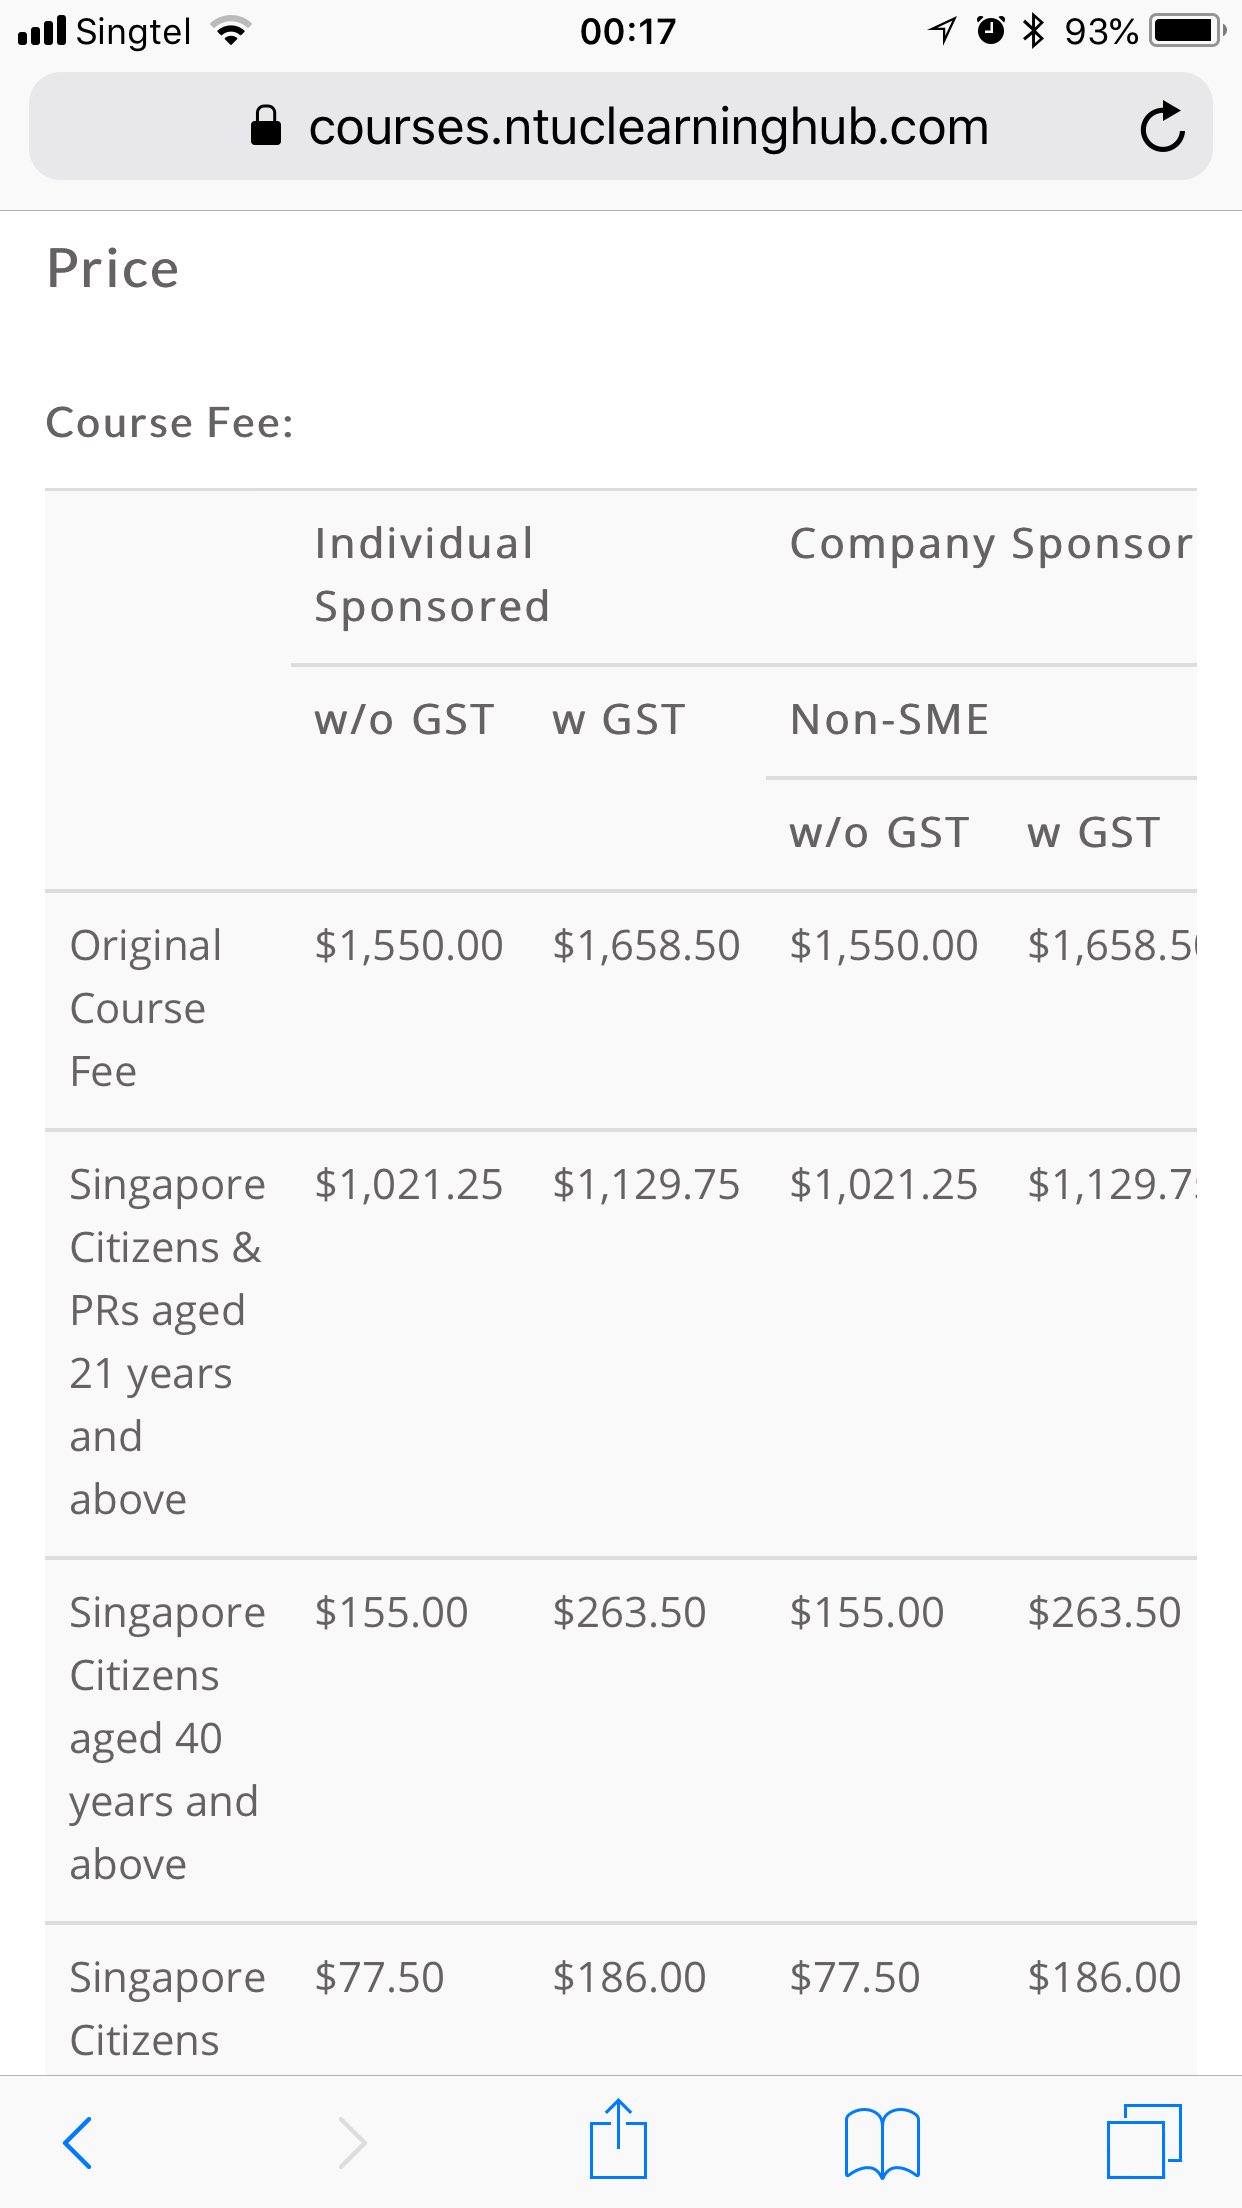Tap the Bluetooth status icon
The width and height of the screenshot is (1242, 2208).
(1033, 31)
